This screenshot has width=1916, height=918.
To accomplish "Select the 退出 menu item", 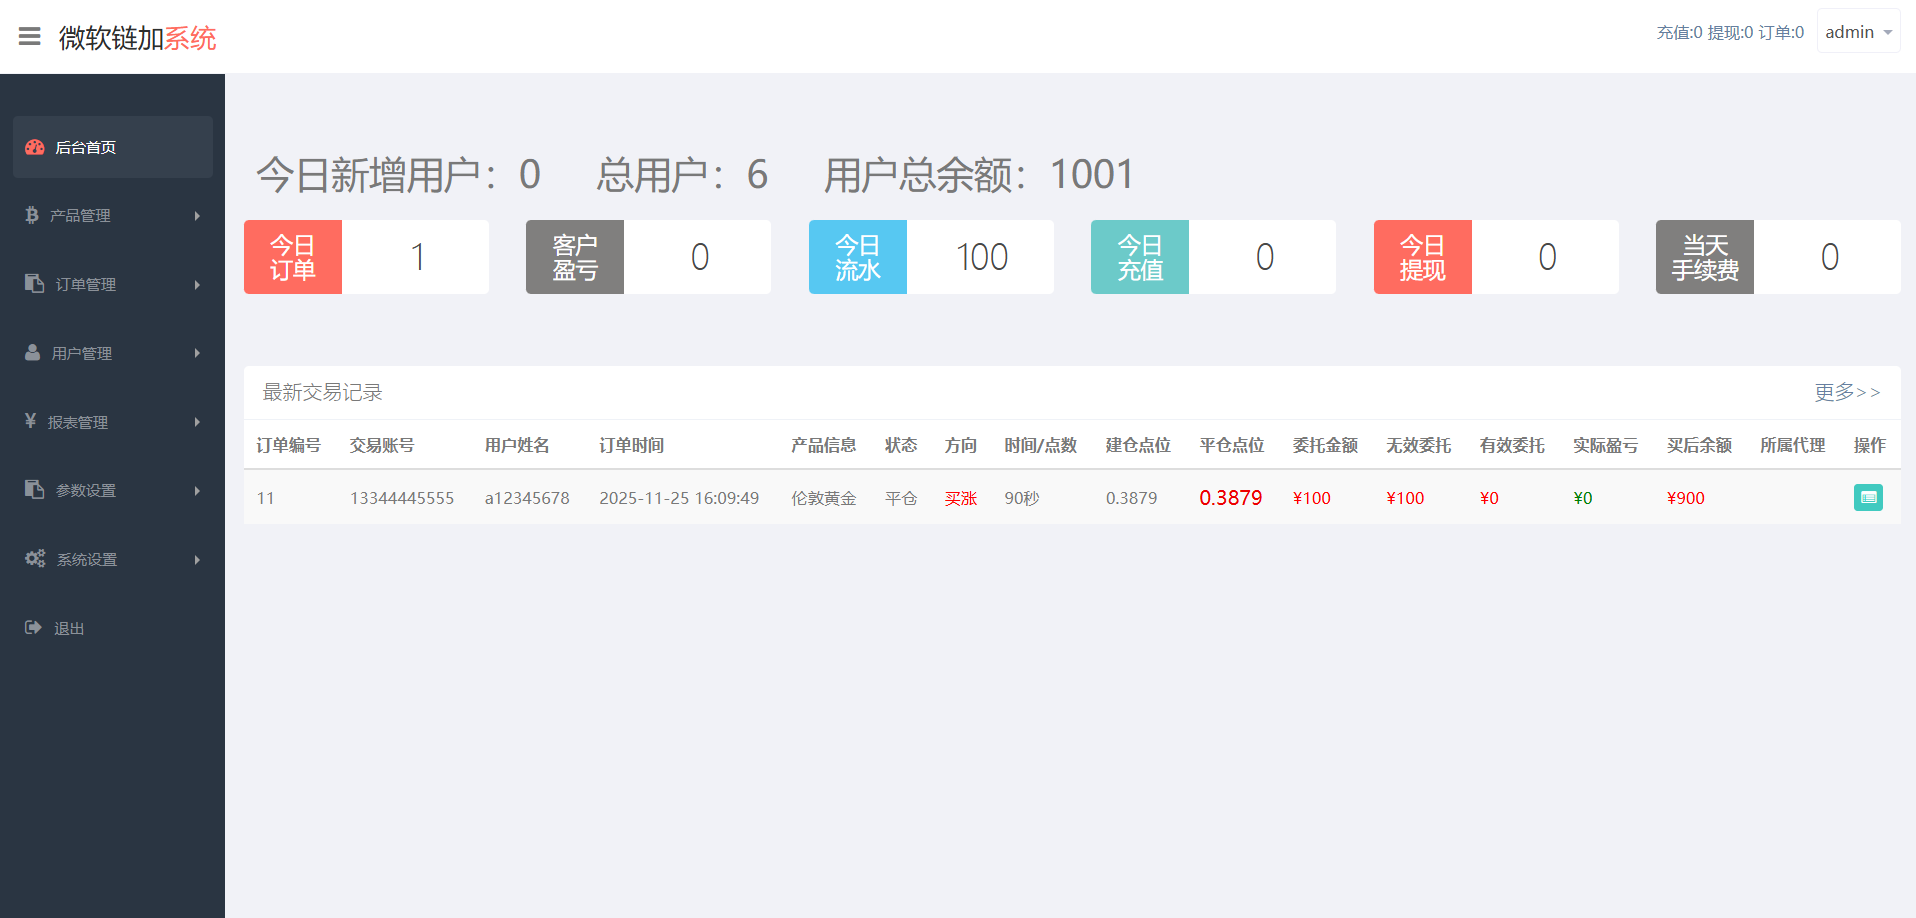I will pos(69,628).
